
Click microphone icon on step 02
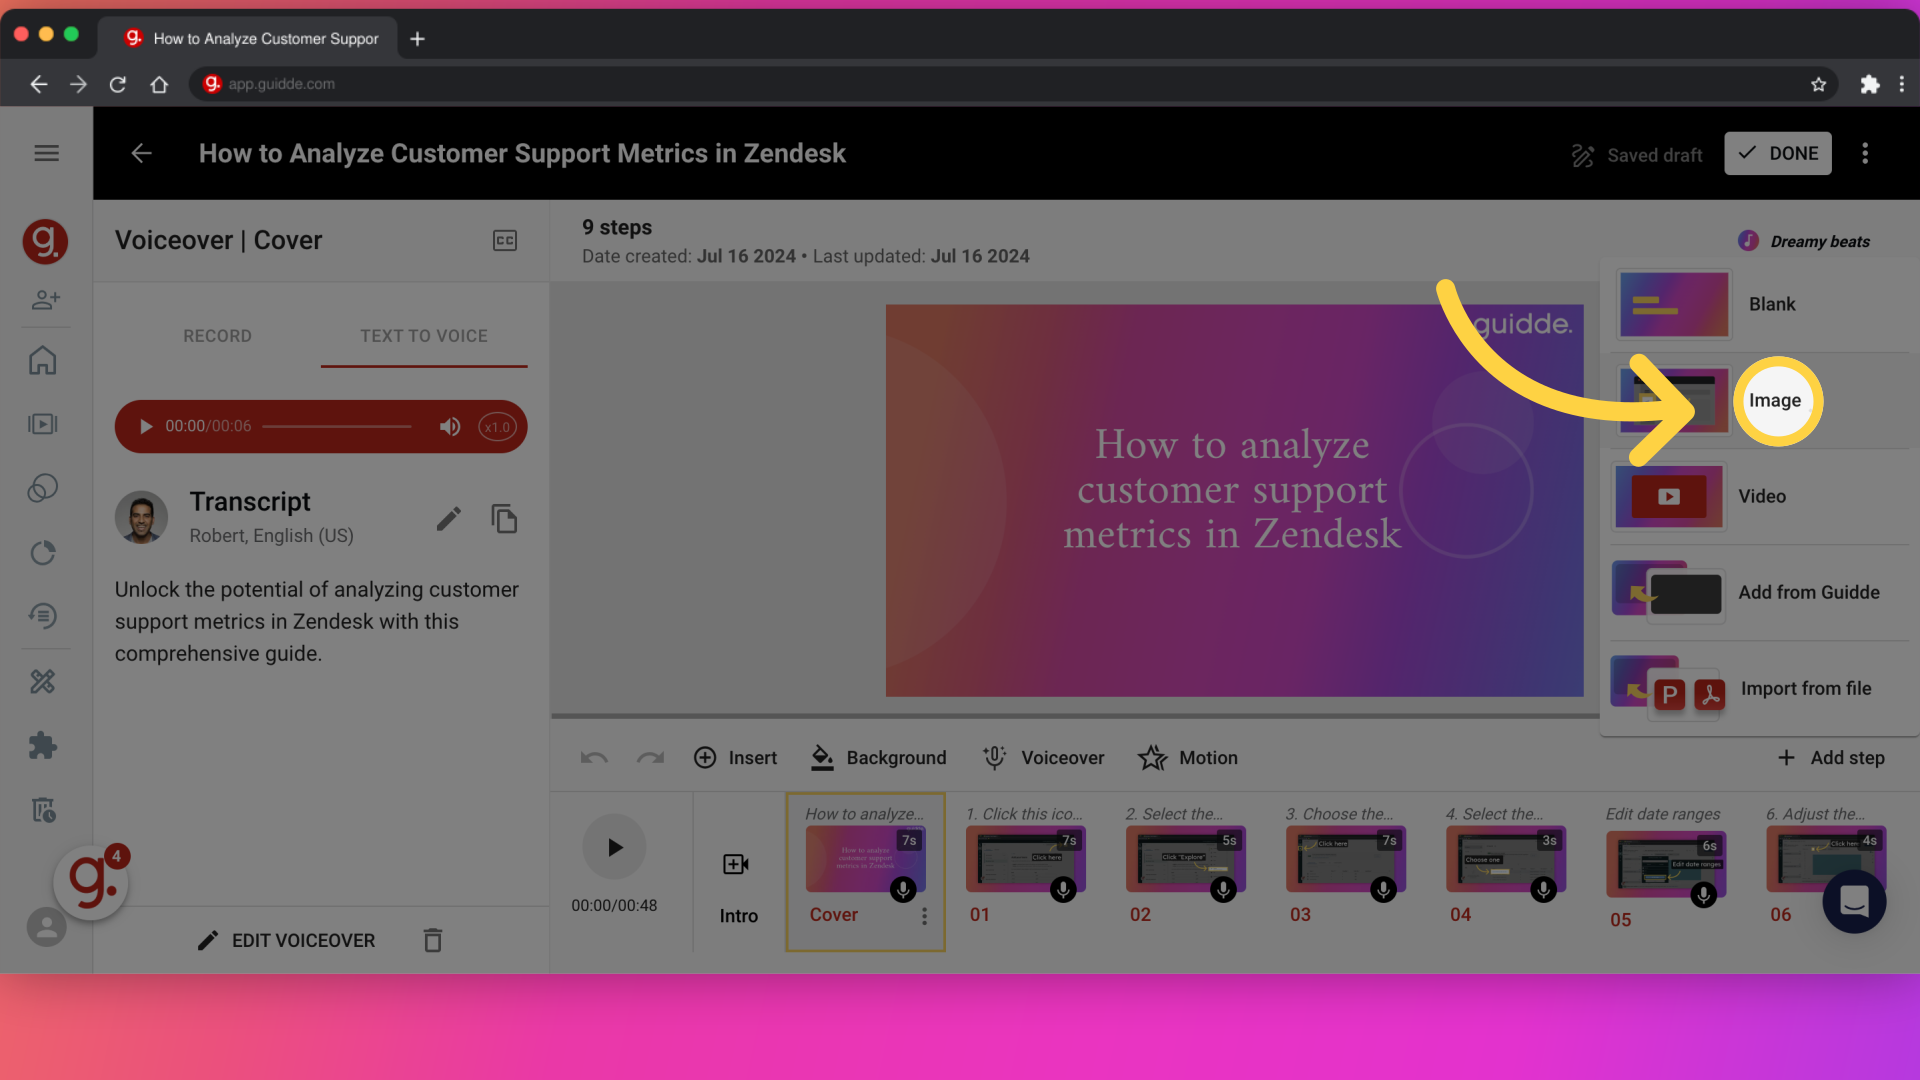(x=1223, y=889)
